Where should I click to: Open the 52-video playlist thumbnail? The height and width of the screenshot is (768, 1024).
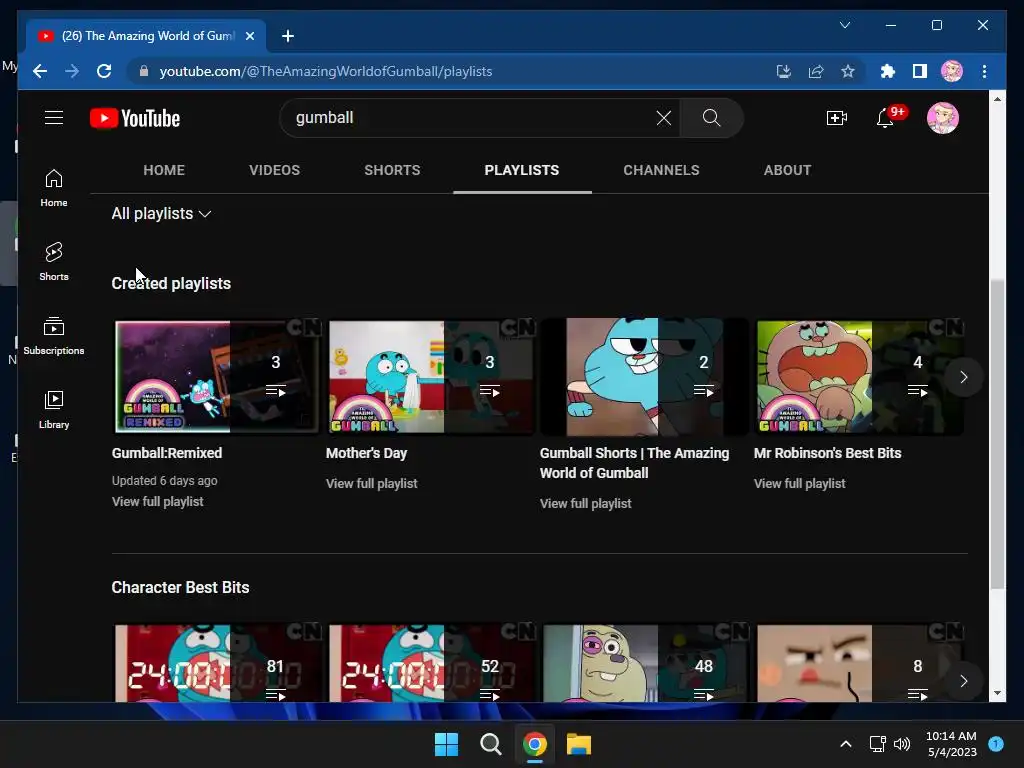[x=431, y=663]
